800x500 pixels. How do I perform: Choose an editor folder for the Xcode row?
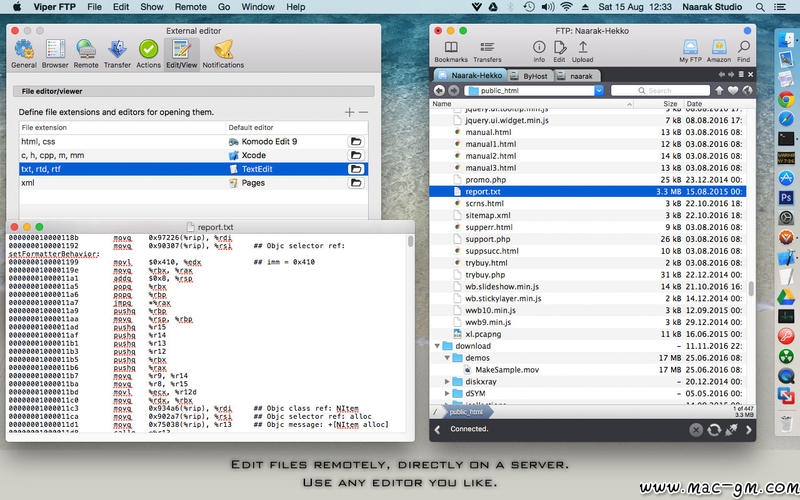click(356, 155)
